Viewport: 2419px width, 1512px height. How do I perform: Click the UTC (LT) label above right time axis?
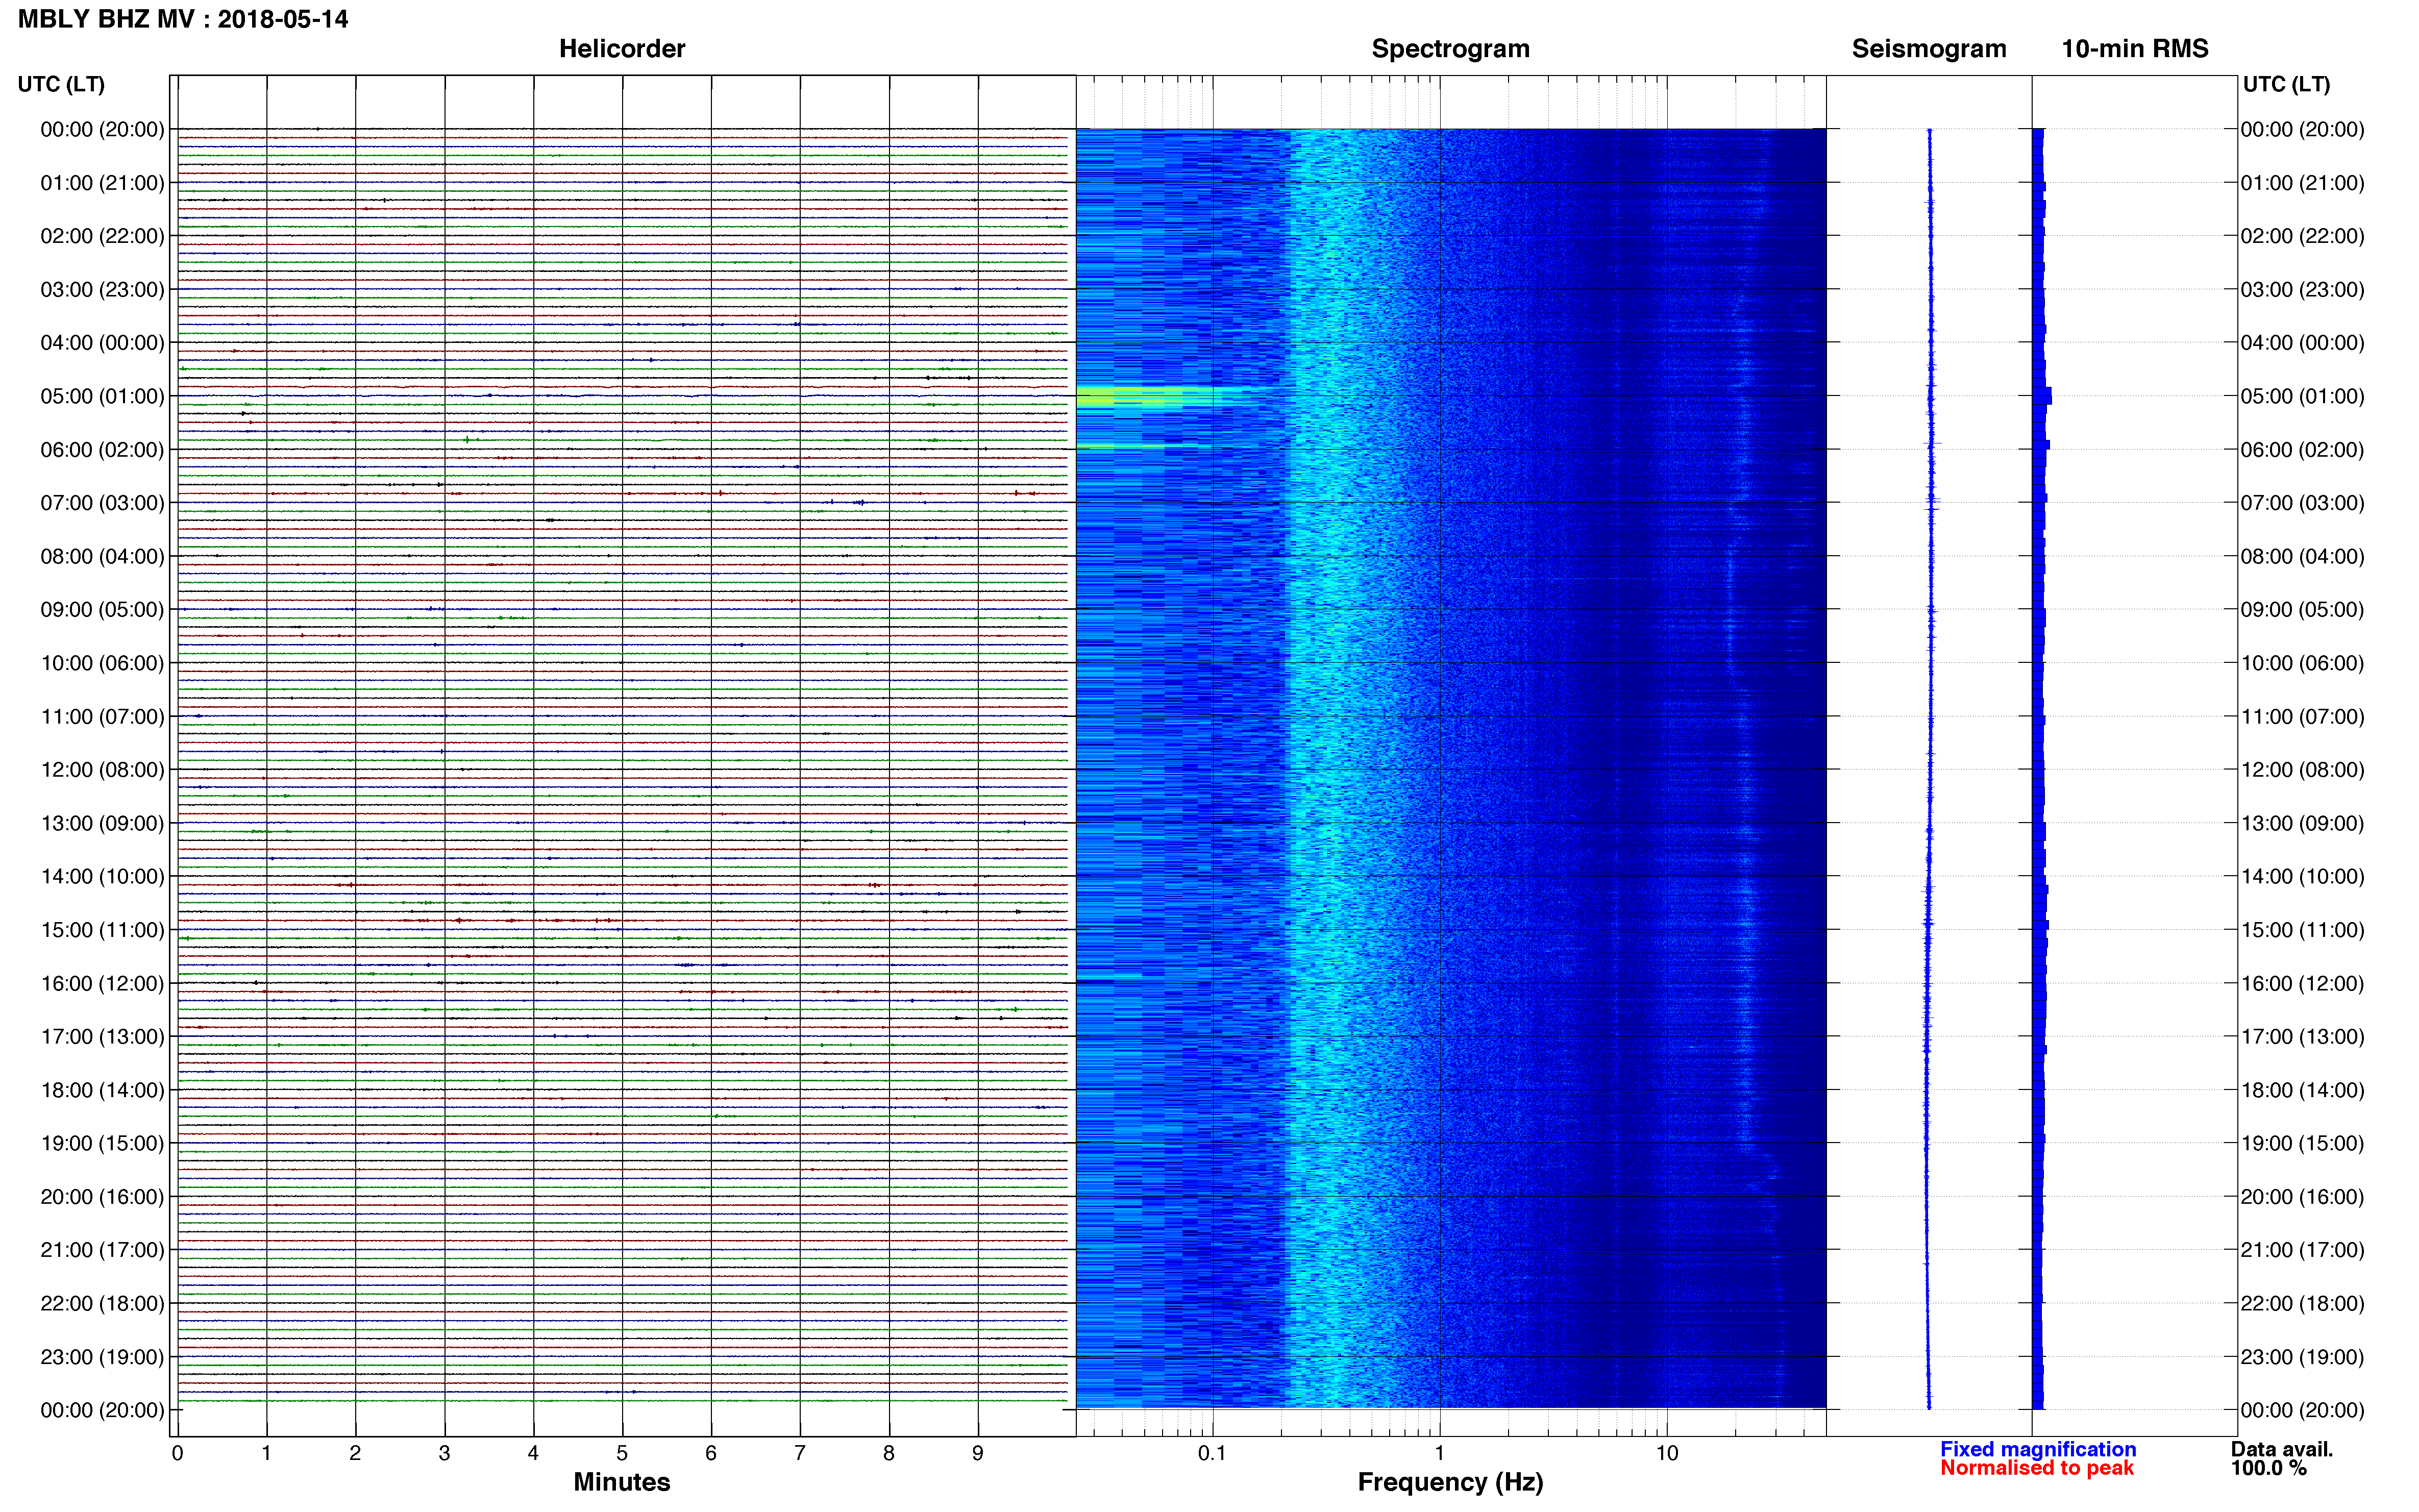coord(2286,84)
